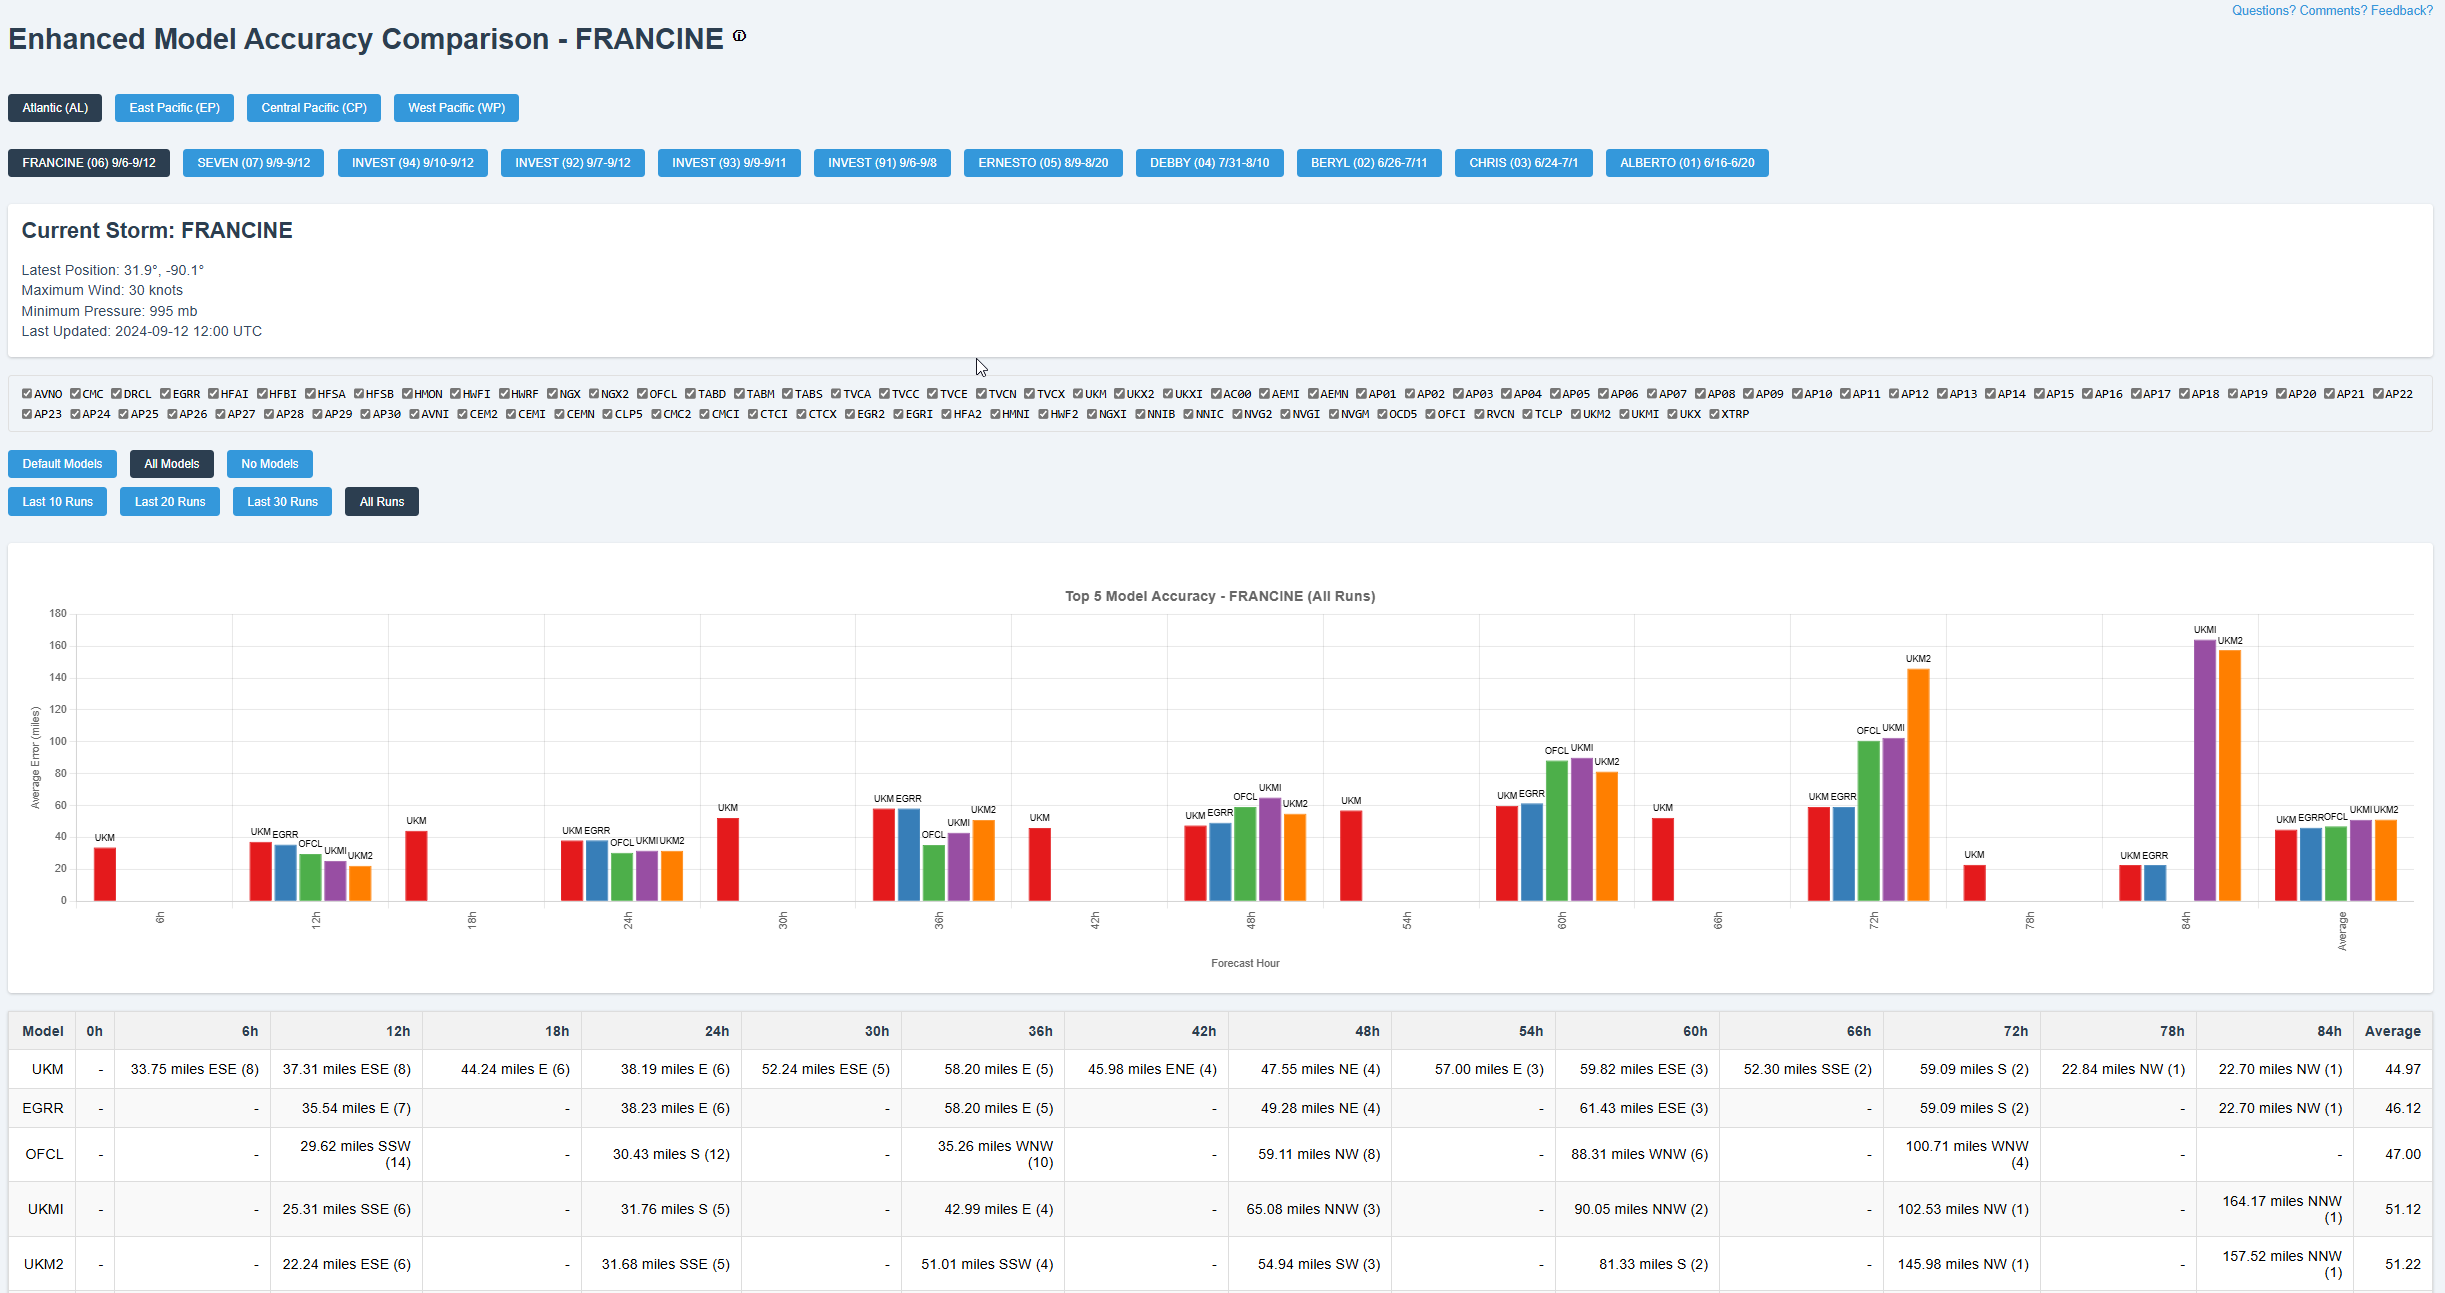
Task: Click the red UKM bar at 6h
Action: point(105,874)
